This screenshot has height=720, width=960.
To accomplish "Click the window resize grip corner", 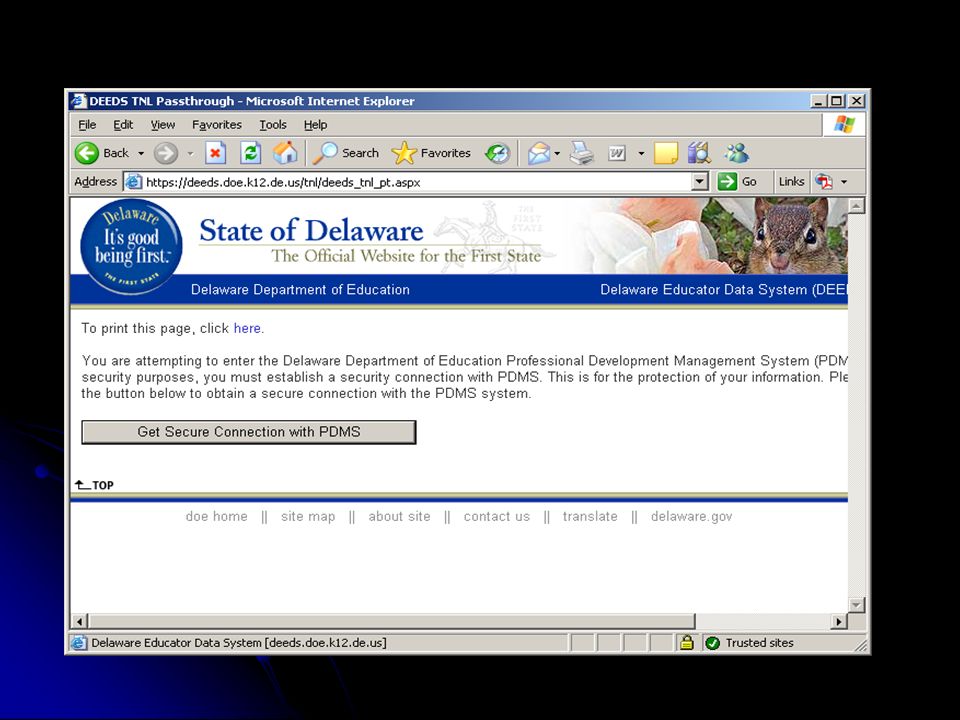I will point(861,645).
